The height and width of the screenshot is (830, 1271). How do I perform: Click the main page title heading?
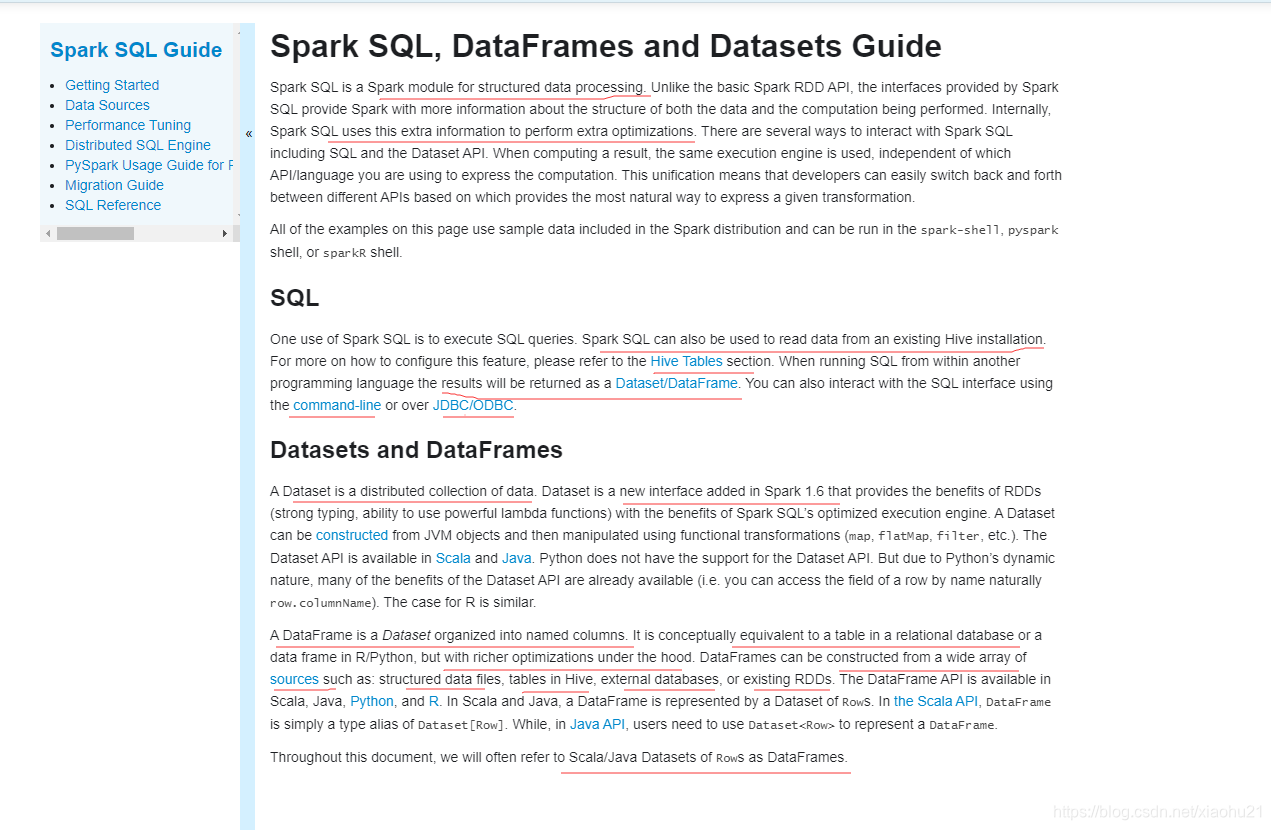coord(606,46)
